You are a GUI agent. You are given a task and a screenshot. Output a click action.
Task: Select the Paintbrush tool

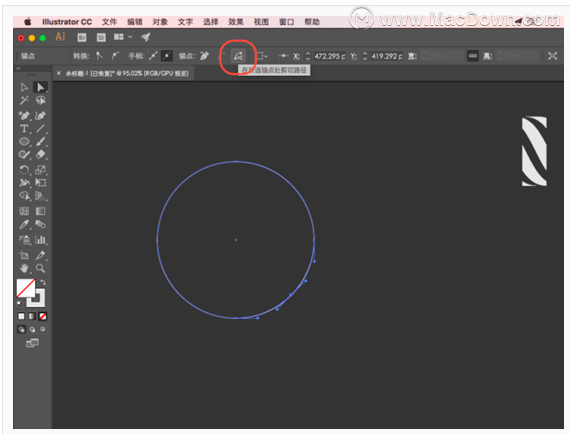pyautogui.click(x=40, y=141)
